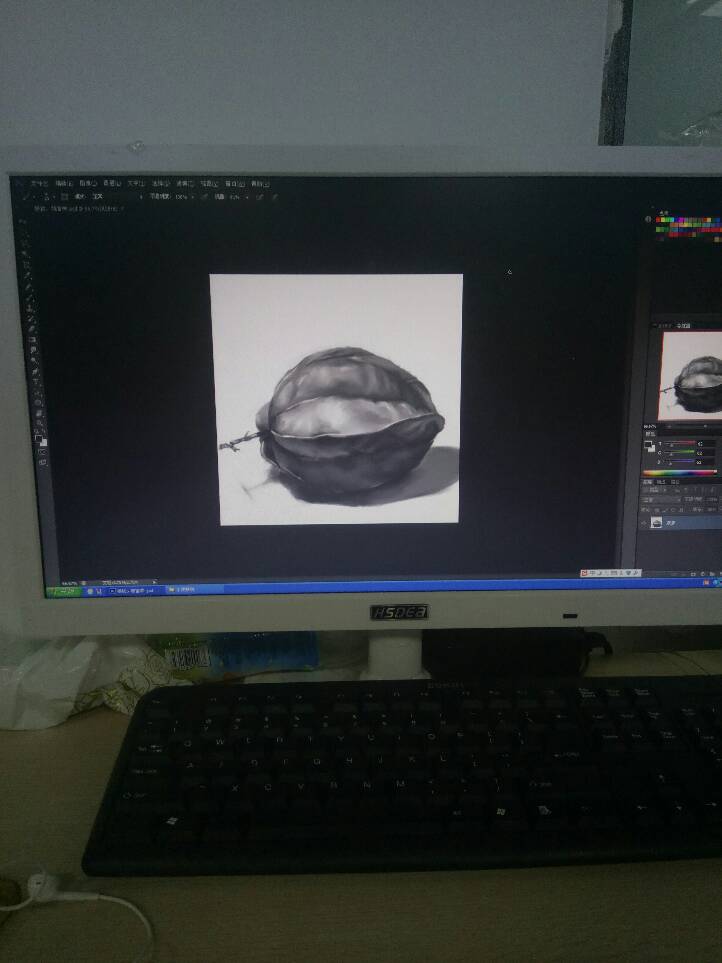Select the History Brush tool

[x=30, y=318]
